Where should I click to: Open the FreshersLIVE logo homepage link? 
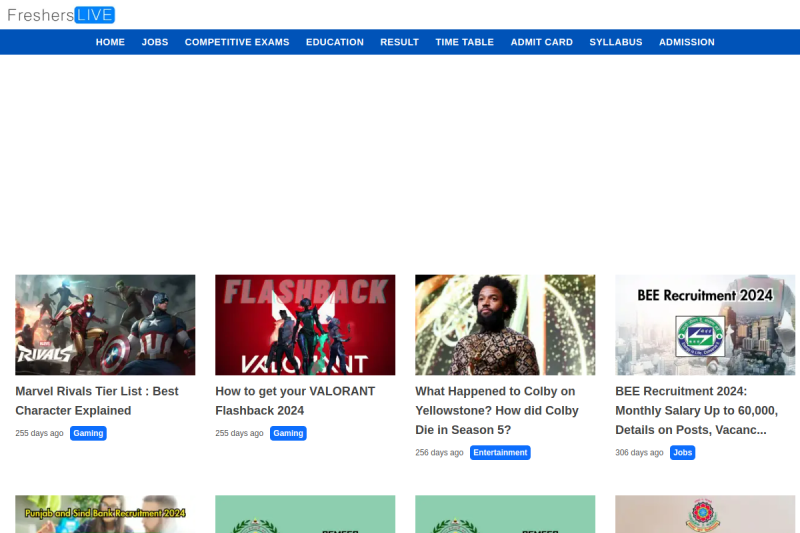[61, 15]
